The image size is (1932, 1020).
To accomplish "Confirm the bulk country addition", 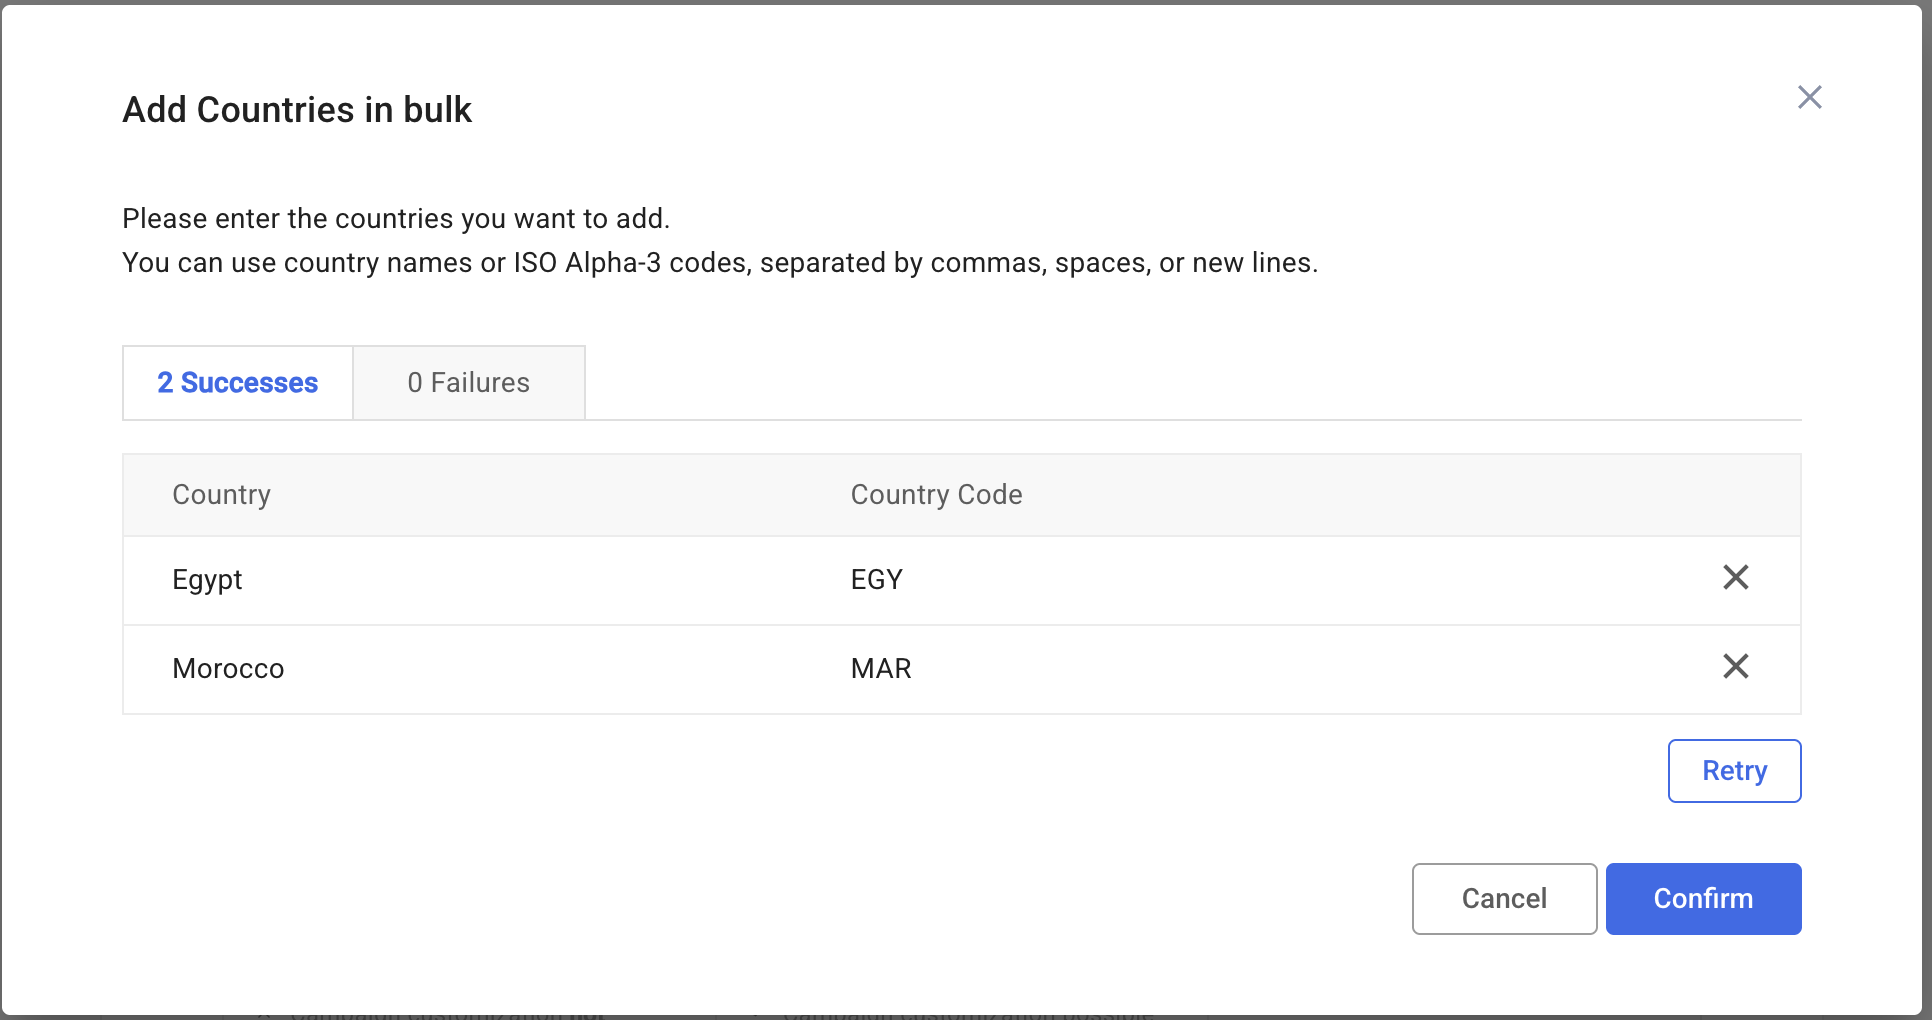I will tap(1702, 899).
